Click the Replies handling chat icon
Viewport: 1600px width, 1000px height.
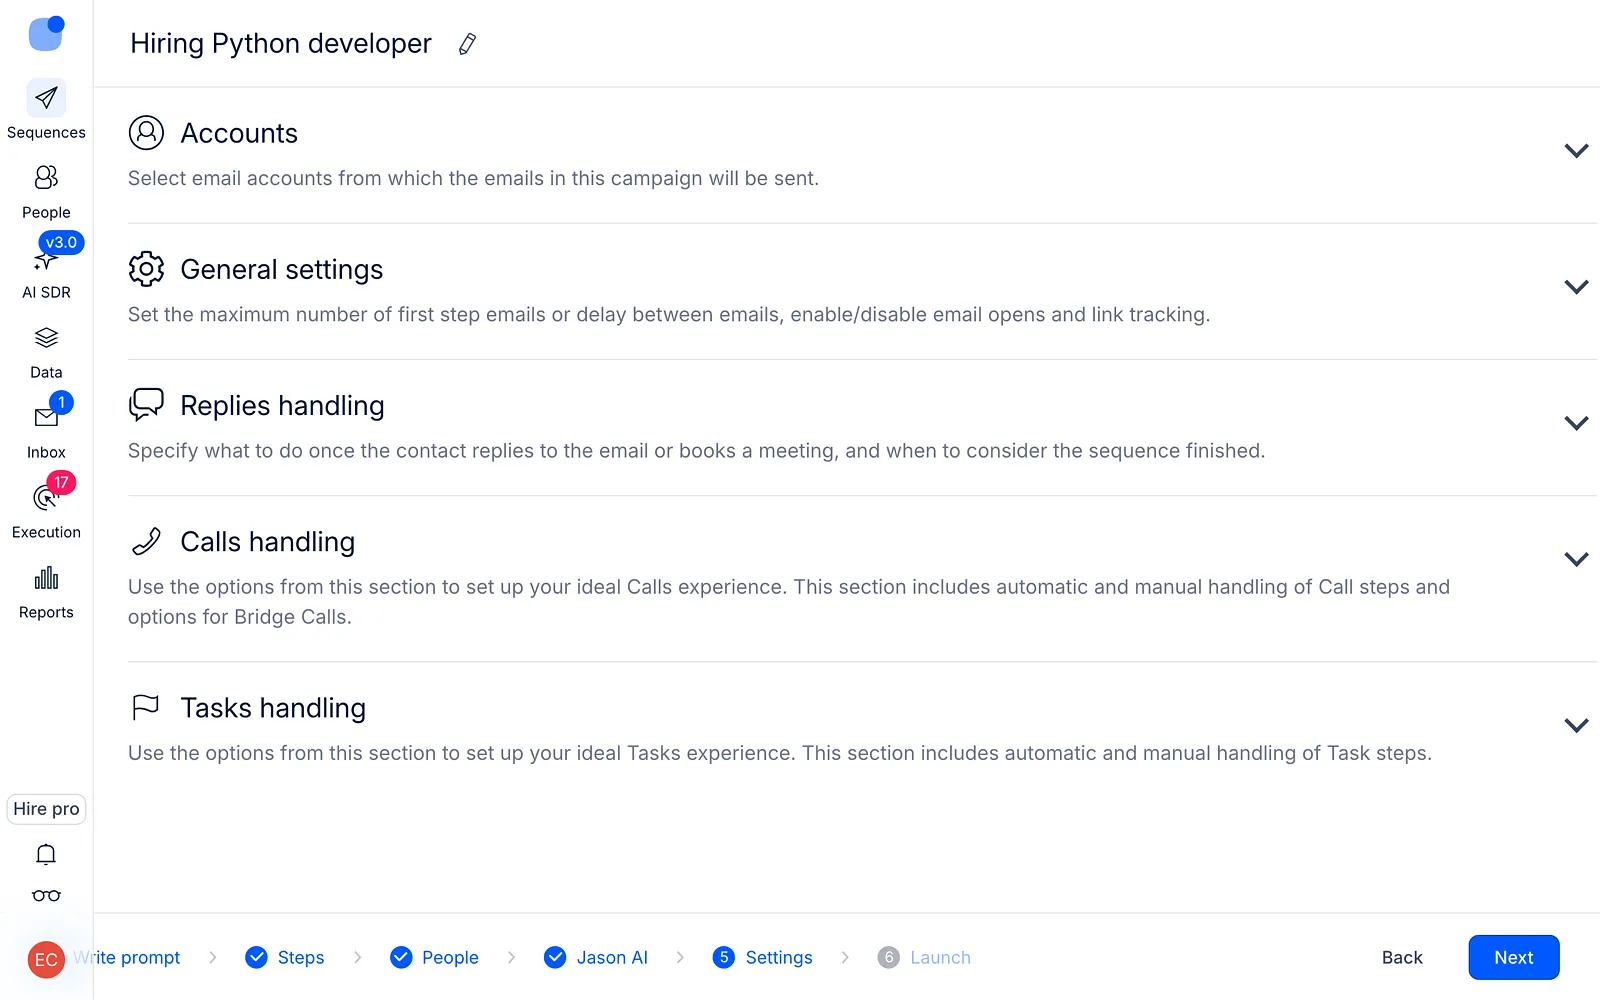click(146, 404)
